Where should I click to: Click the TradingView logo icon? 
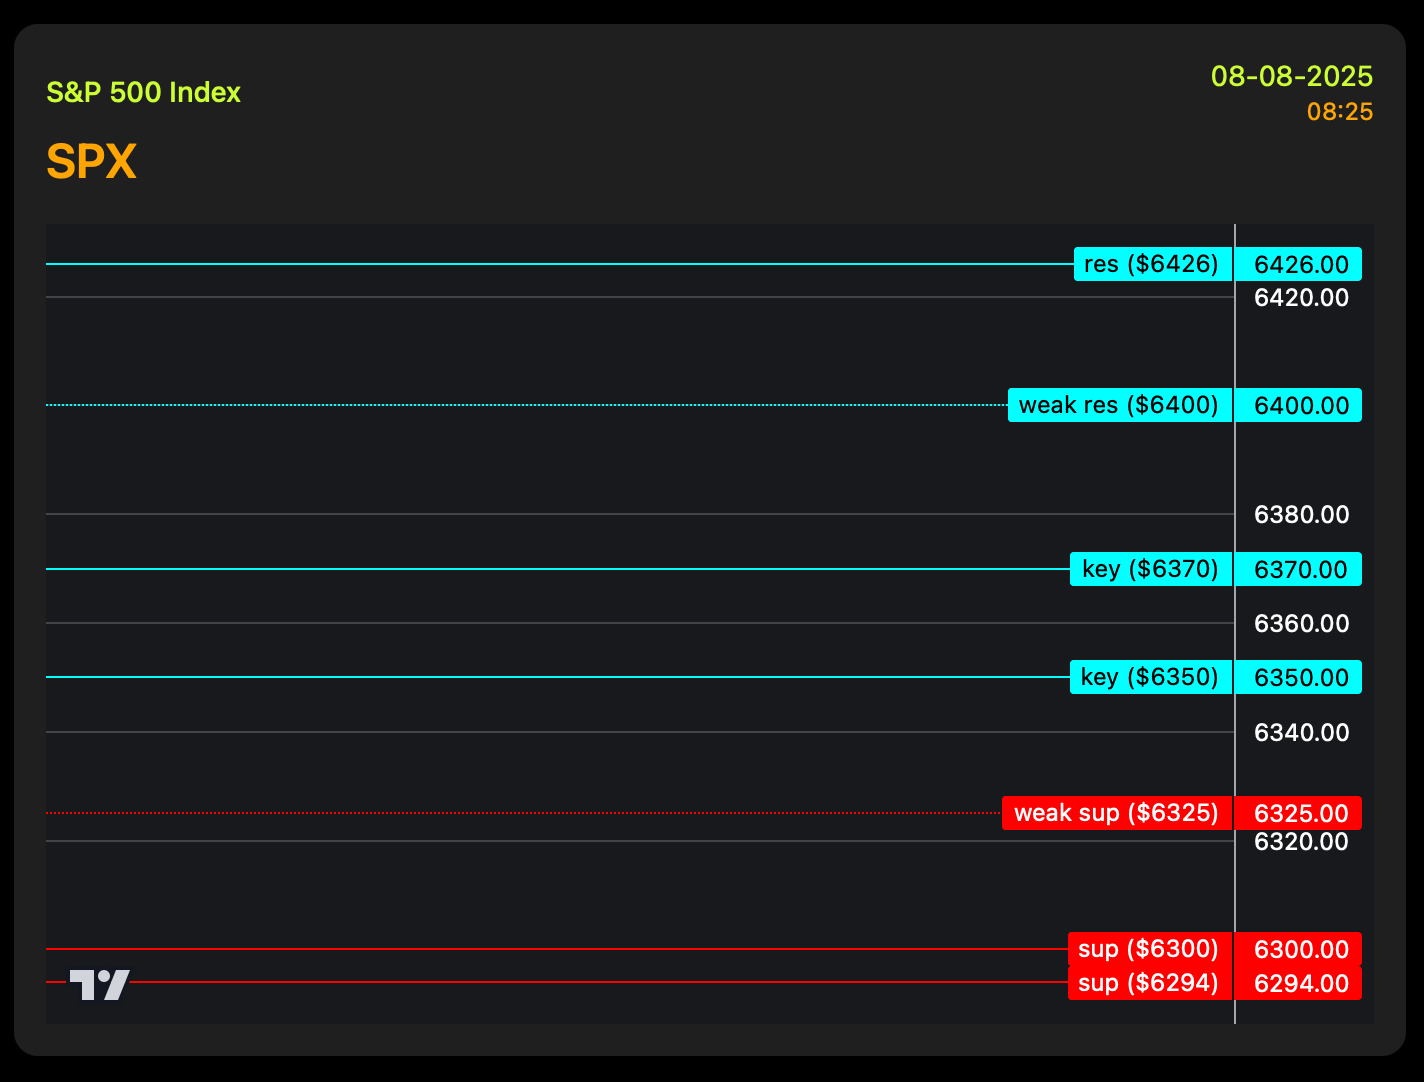click(x=100, y=985)
